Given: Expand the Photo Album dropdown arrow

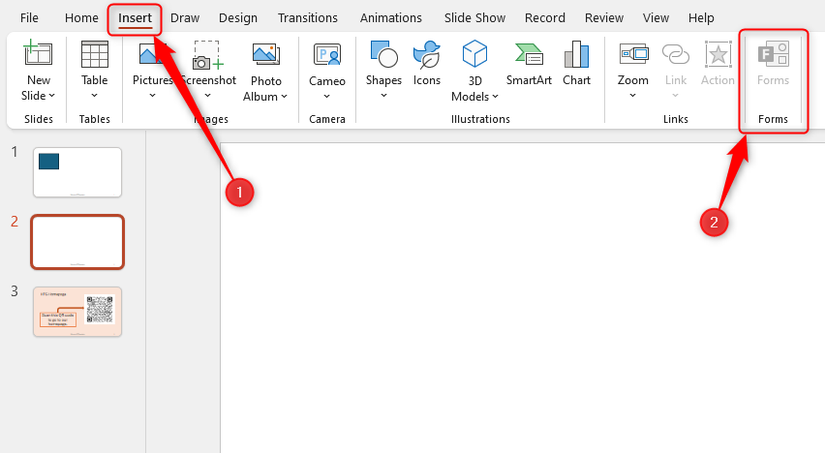Looking at the screenshot, I should pos(284,97).
